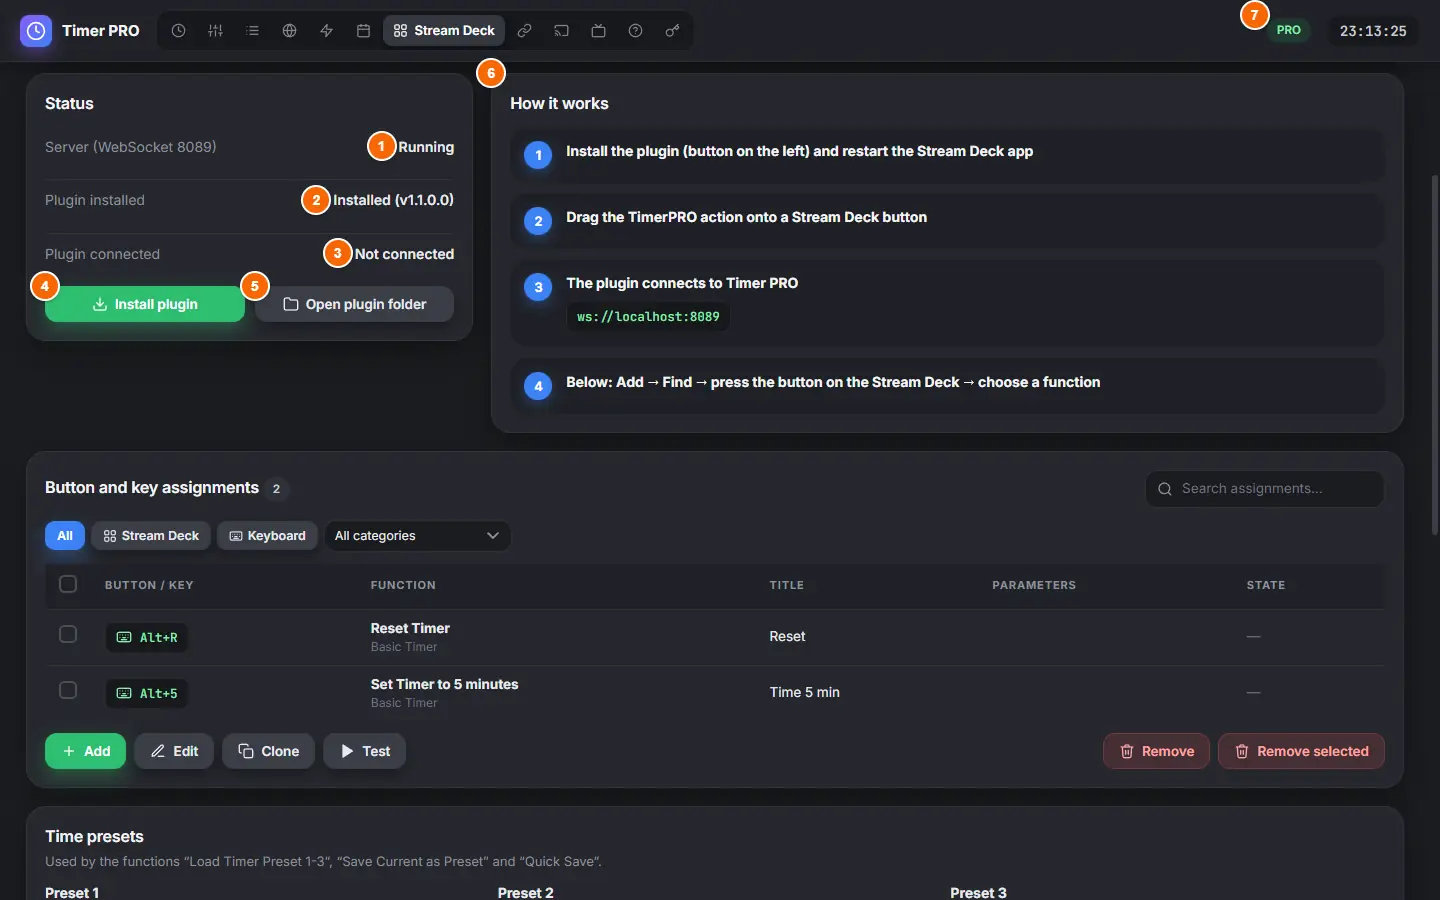
Task: Click the 23:13:25 clock display
Action: 1373,31
